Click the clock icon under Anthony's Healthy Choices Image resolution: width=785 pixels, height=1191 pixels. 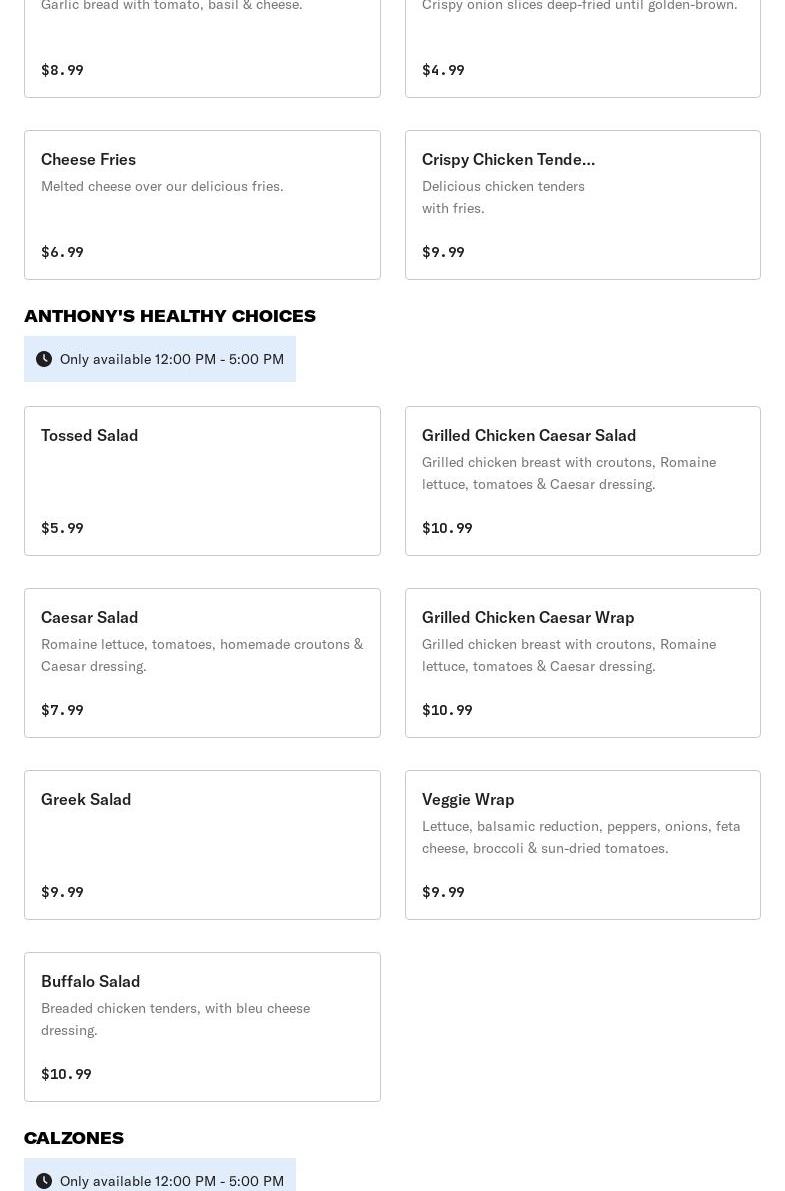44,359
